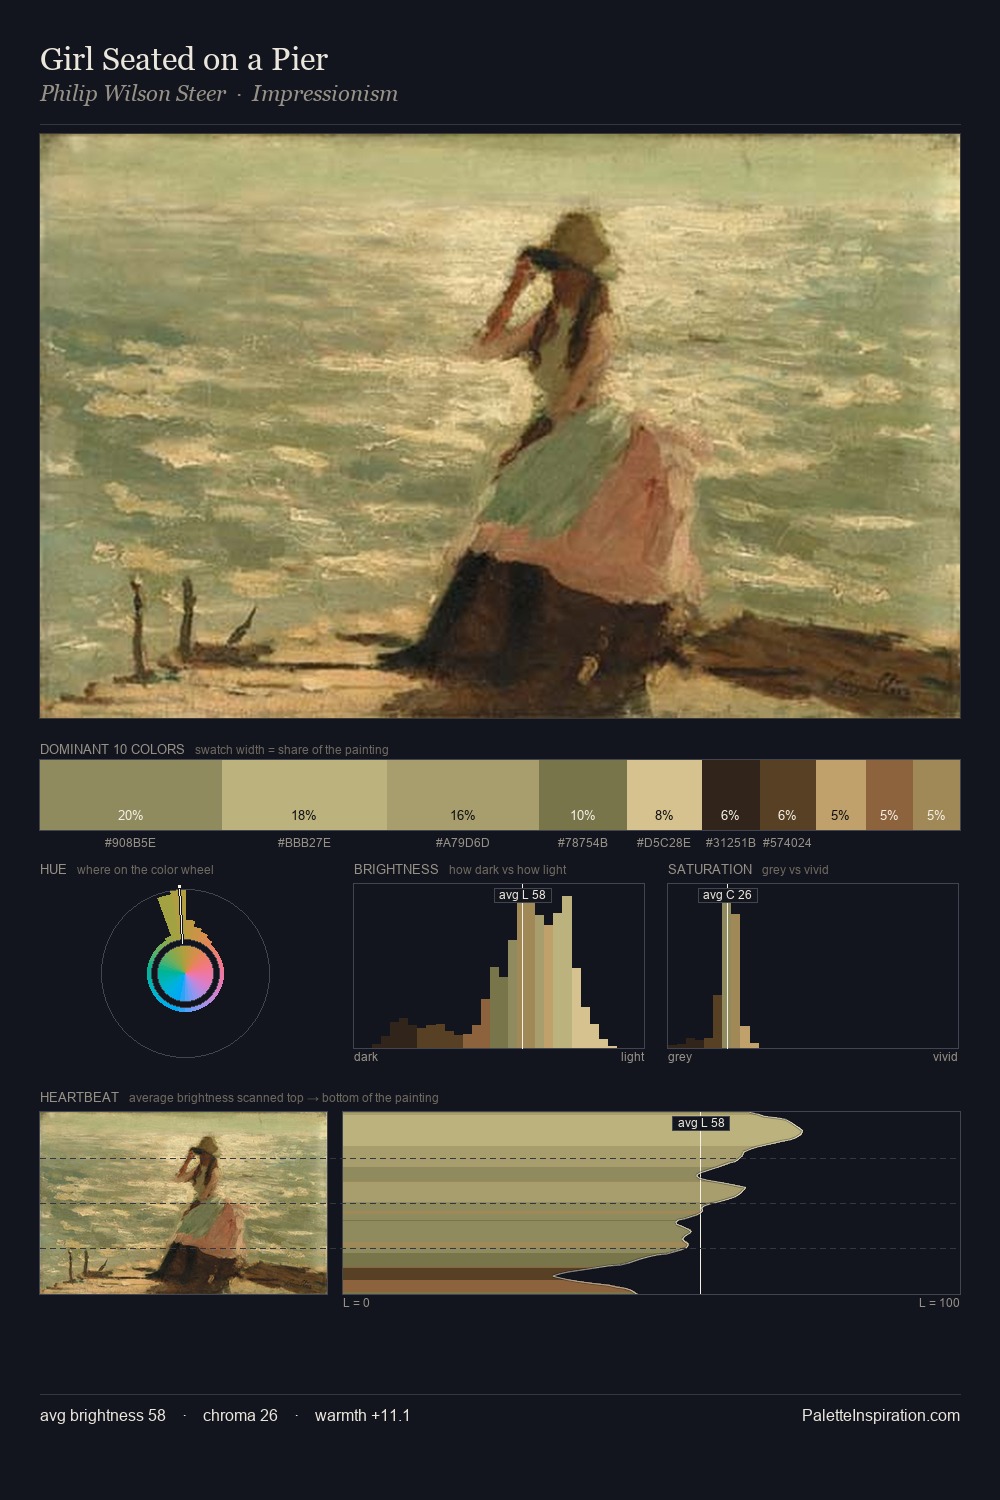
Task: Select the 5% reddish-brown swatch
Action: (889, 795)
